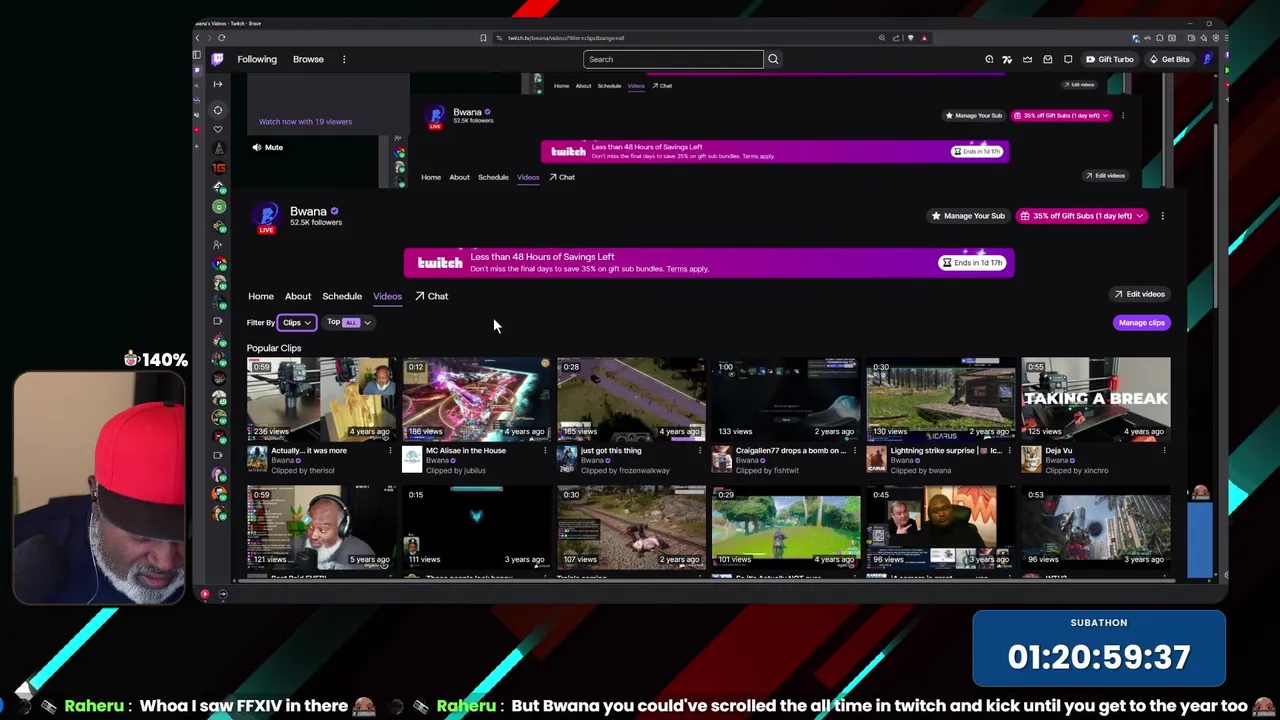Click the browser back arrow
1280x720 pixels.
(198, 38)
